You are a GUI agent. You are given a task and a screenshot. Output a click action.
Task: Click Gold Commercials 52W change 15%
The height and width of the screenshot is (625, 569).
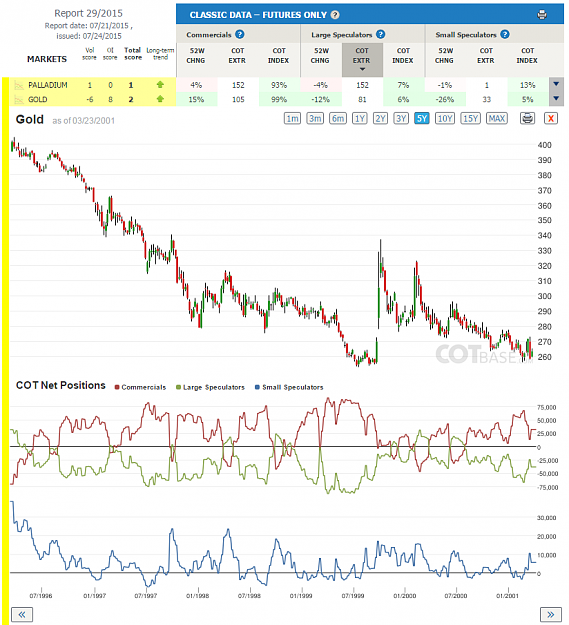point(196,99)
